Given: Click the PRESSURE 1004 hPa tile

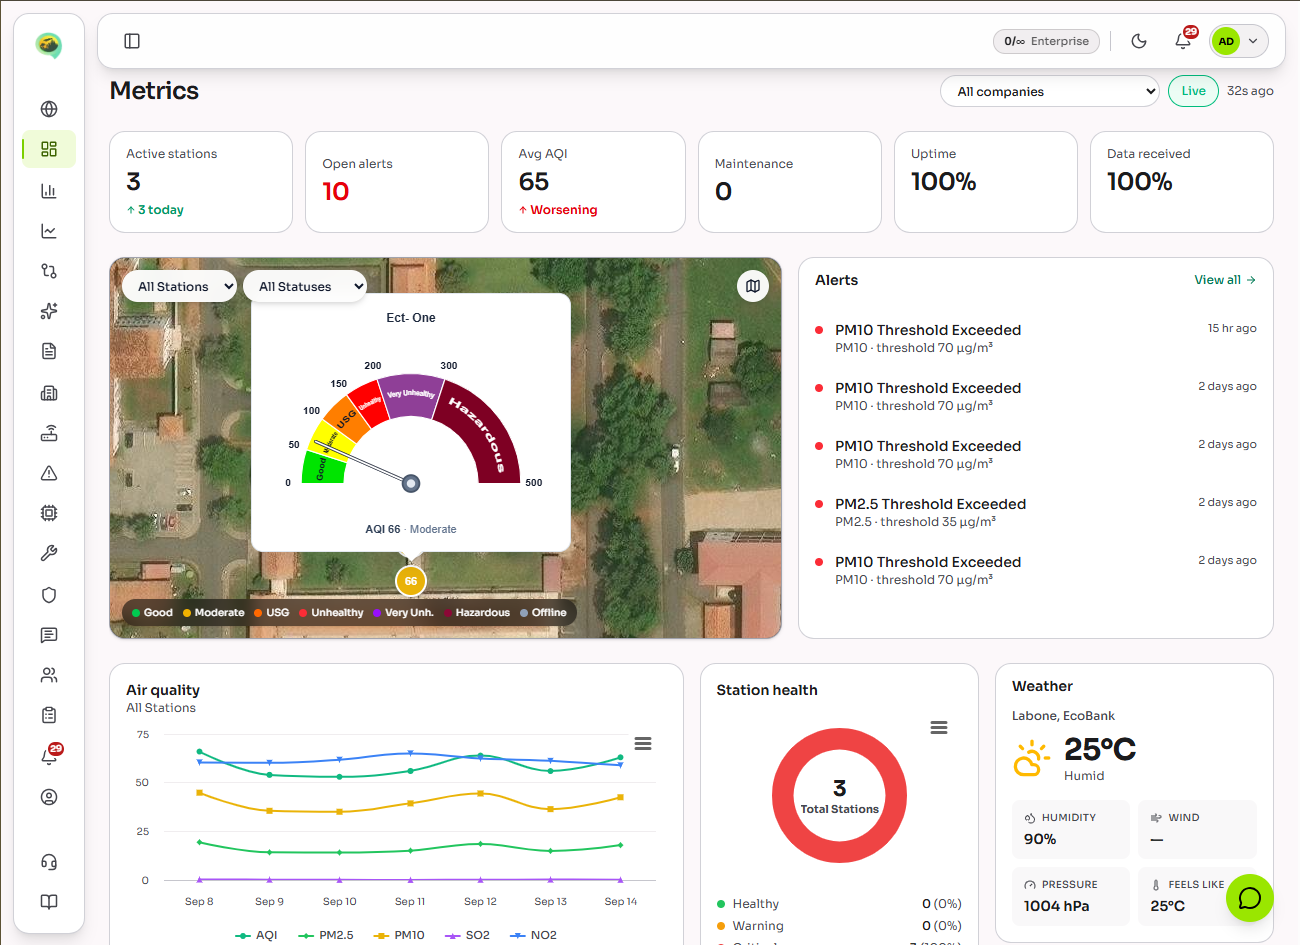Looking at the screenshot, I should [x=1071, y=896].
